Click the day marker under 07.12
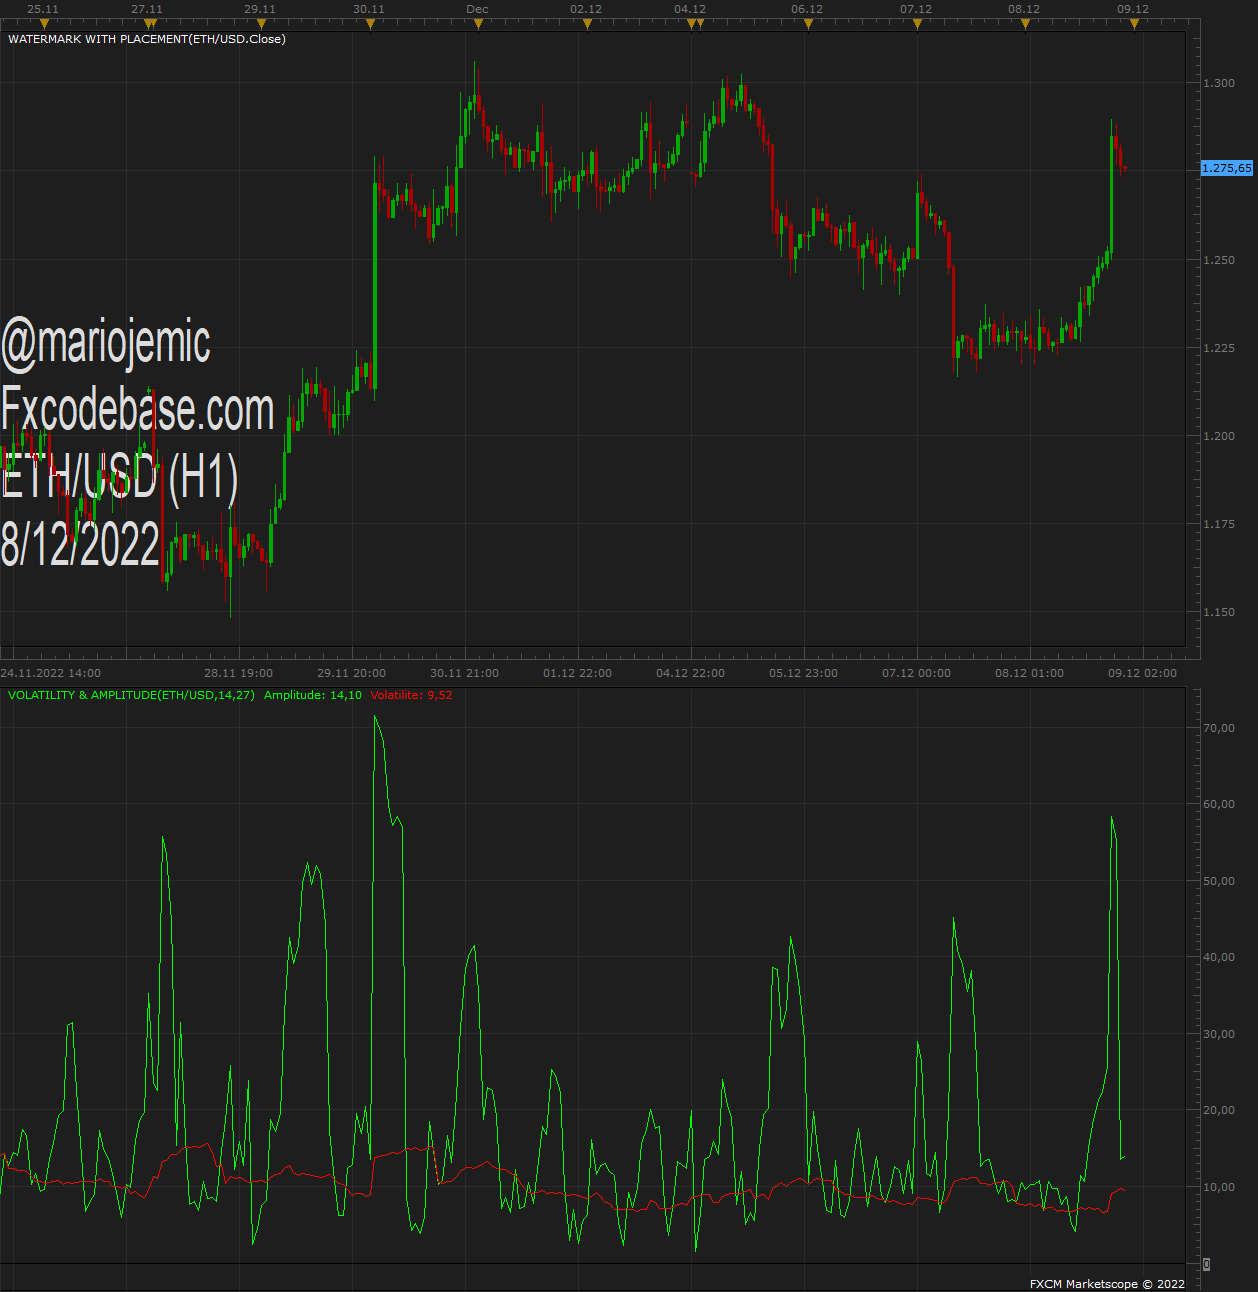 [917, 24]
